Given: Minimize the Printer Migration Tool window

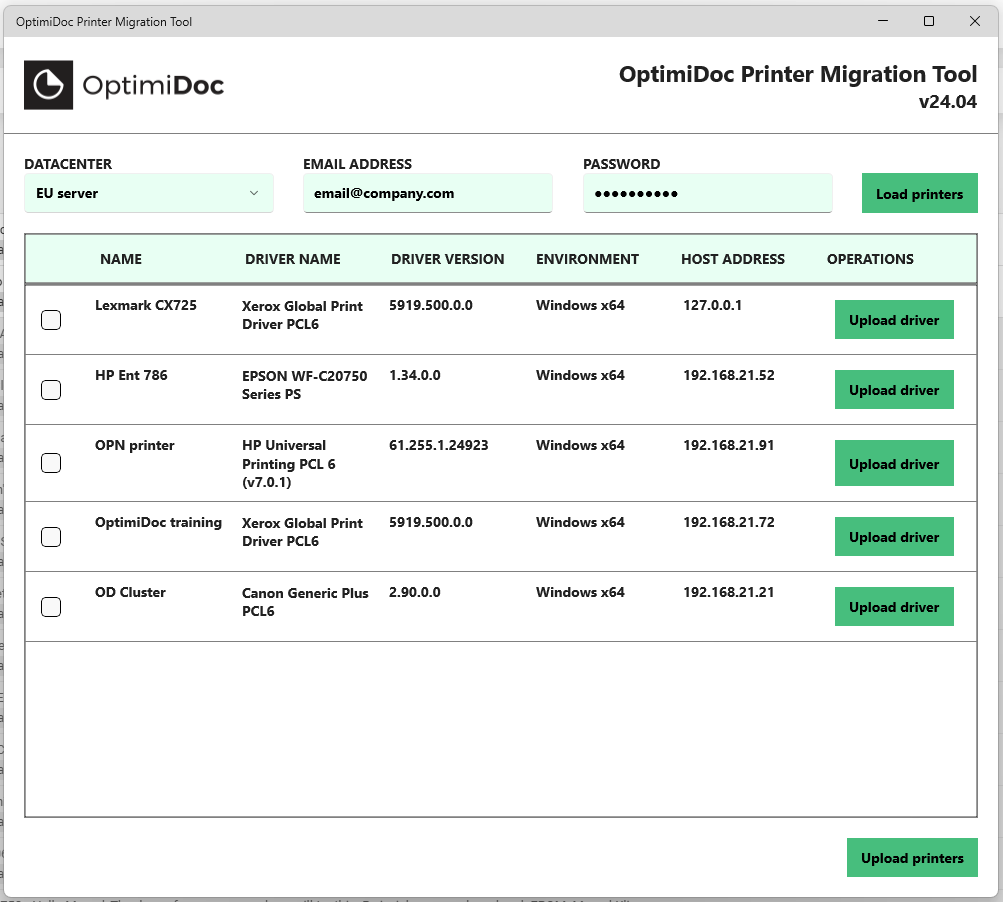Looking at the screenshot, I should point(883,21).
